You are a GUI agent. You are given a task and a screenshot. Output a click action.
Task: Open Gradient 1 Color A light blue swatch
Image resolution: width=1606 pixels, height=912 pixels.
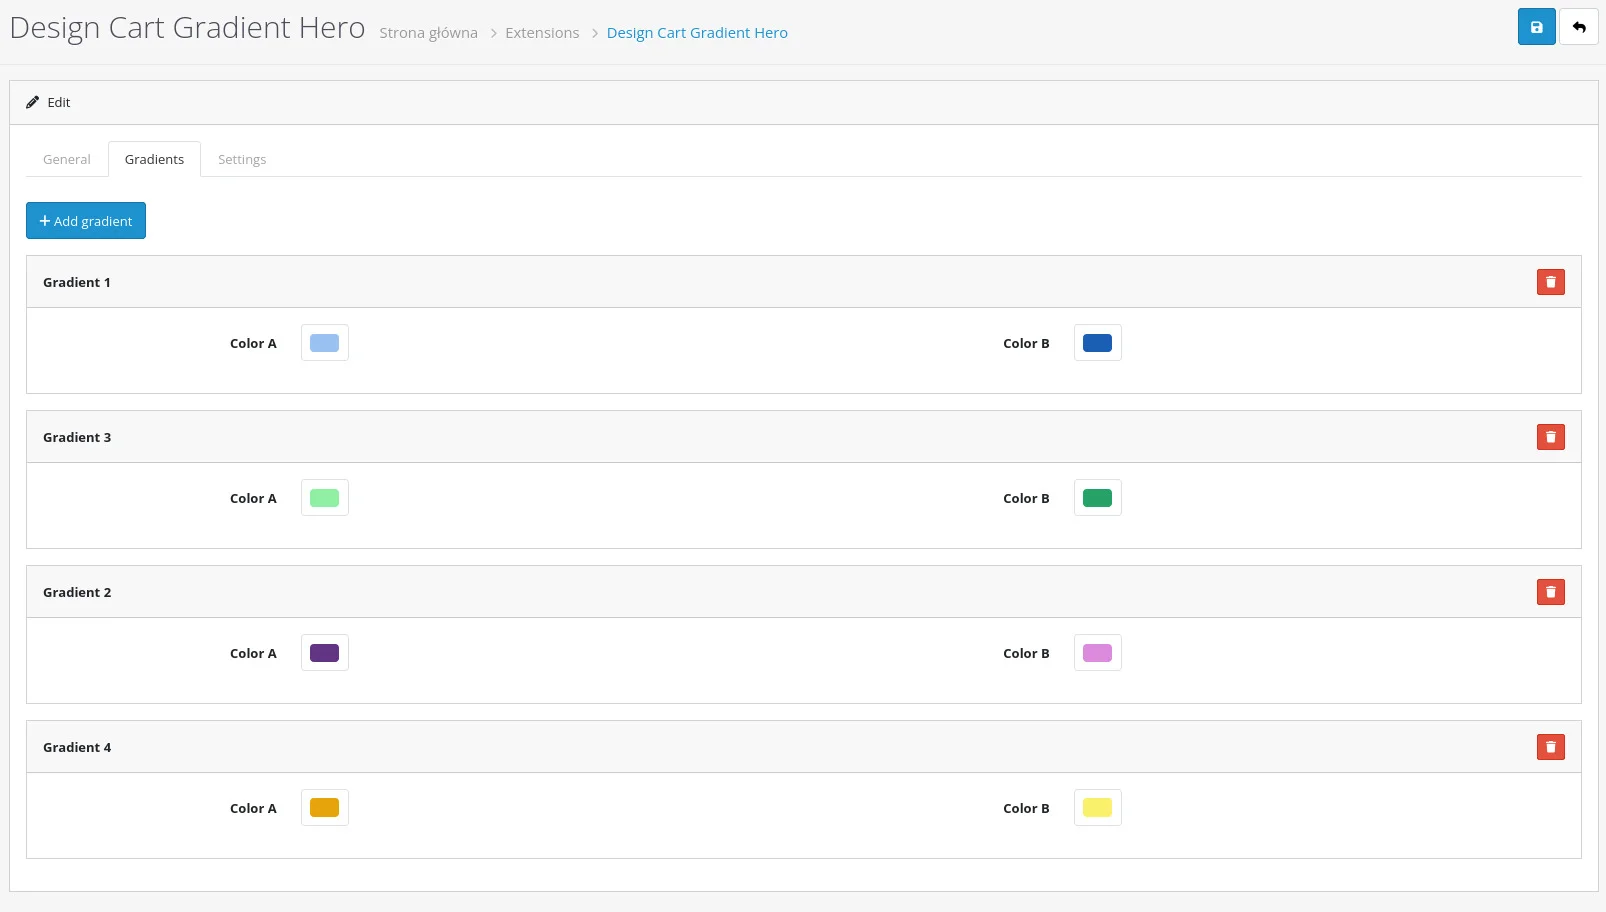[324, 343]
